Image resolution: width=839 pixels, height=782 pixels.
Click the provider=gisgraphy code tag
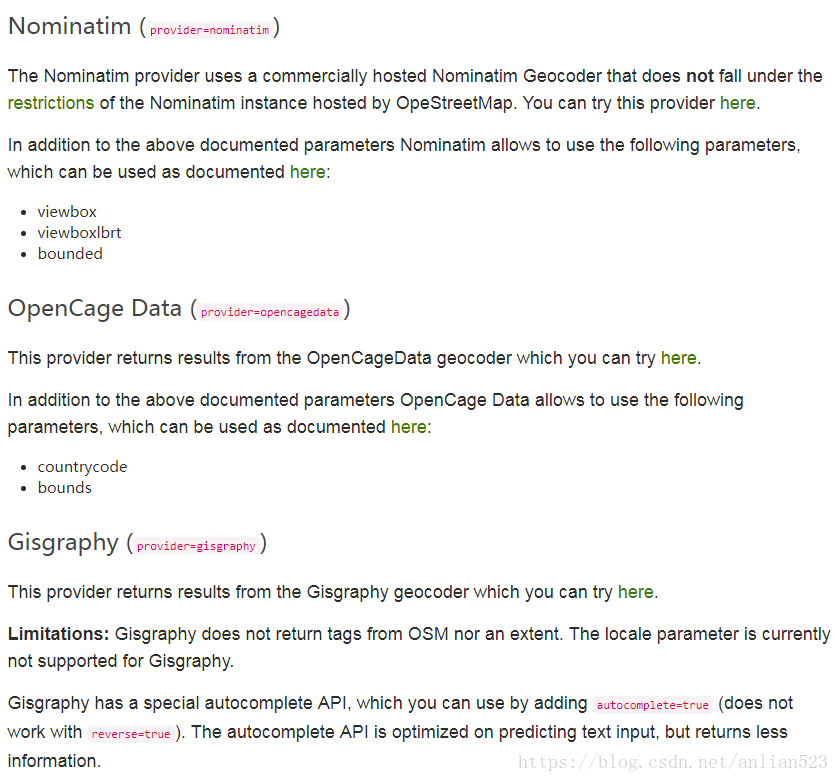pos(197,546)
